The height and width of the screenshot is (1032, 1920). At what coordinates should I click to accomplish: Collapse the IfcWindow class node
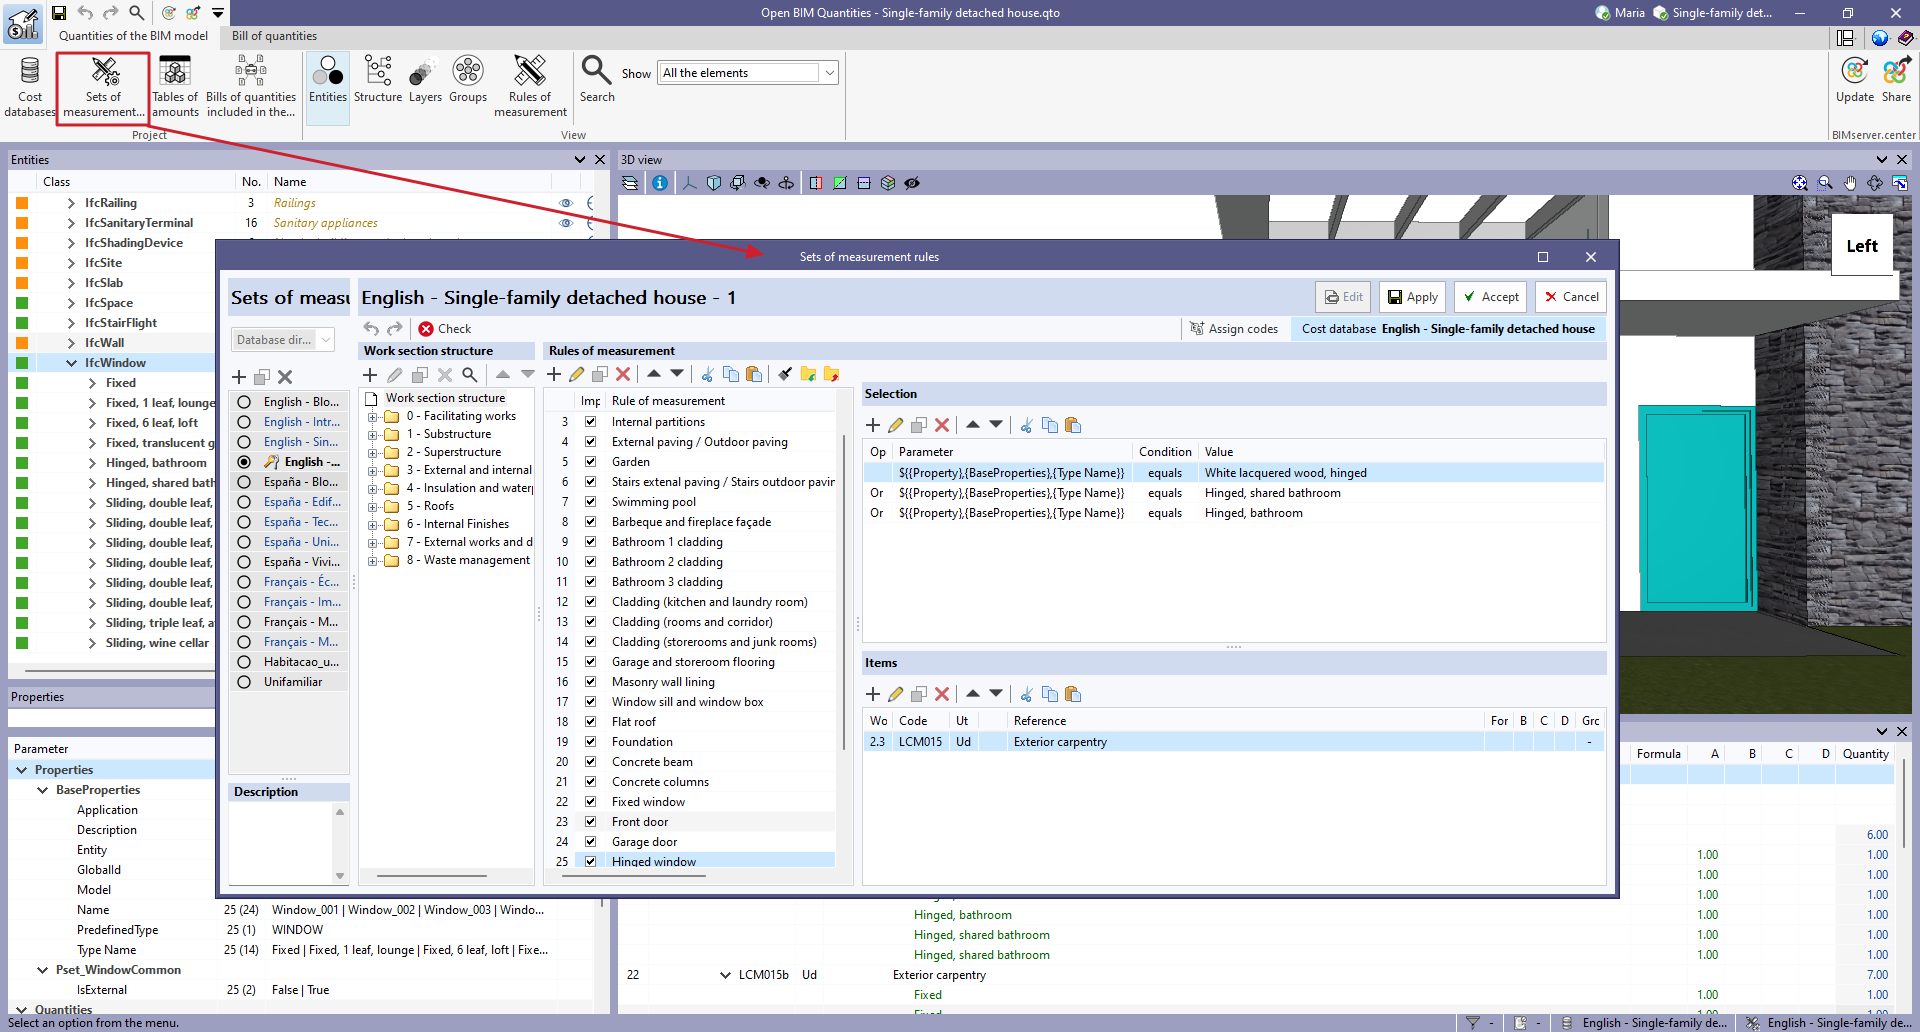(71, 363)
